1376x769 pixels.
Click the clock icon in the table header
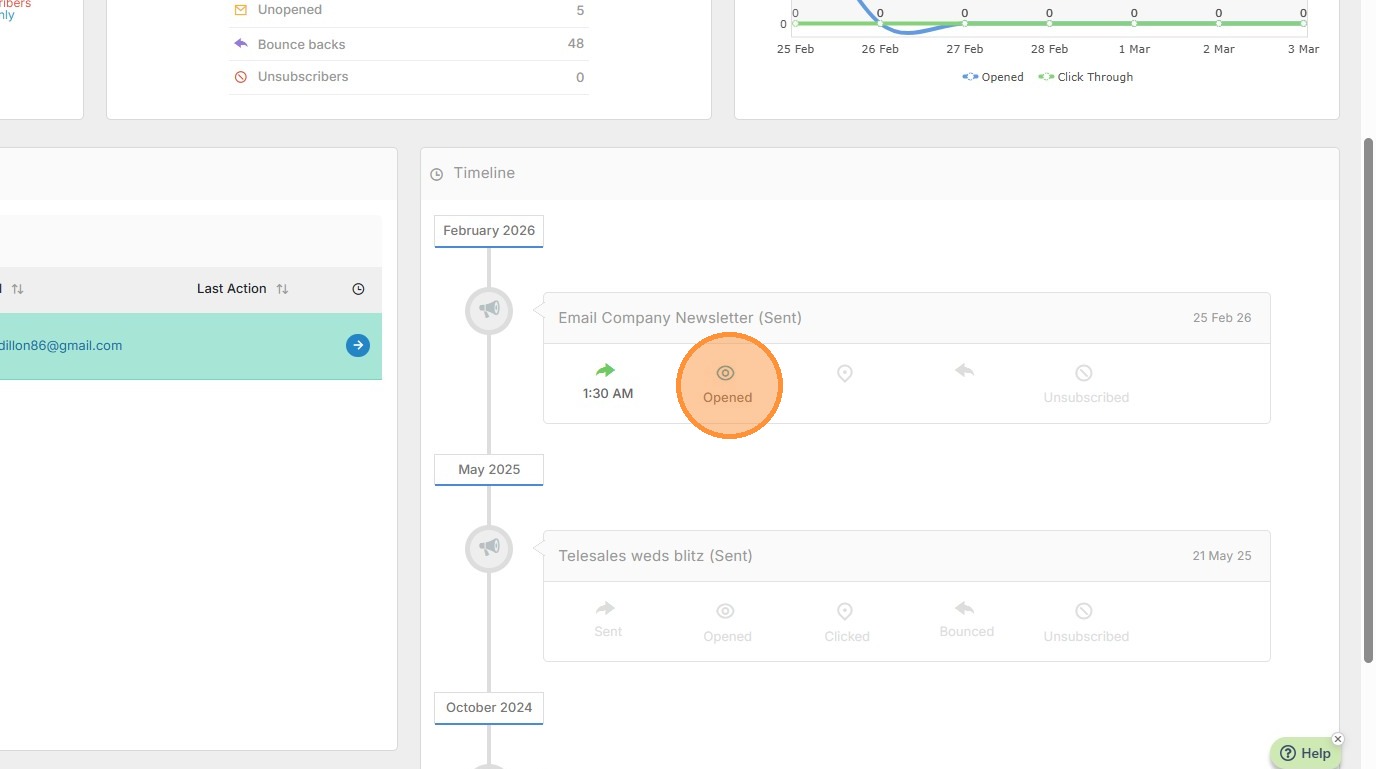[x=358, y=289]
